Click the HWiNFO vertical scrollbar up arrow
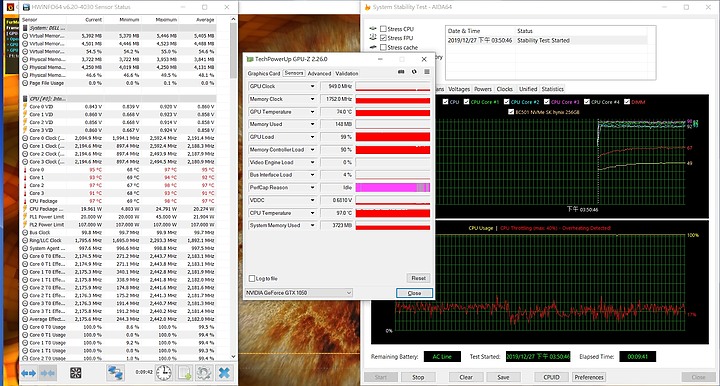Image resolution: width=720 pixels, height=386 pixels. 233,19
